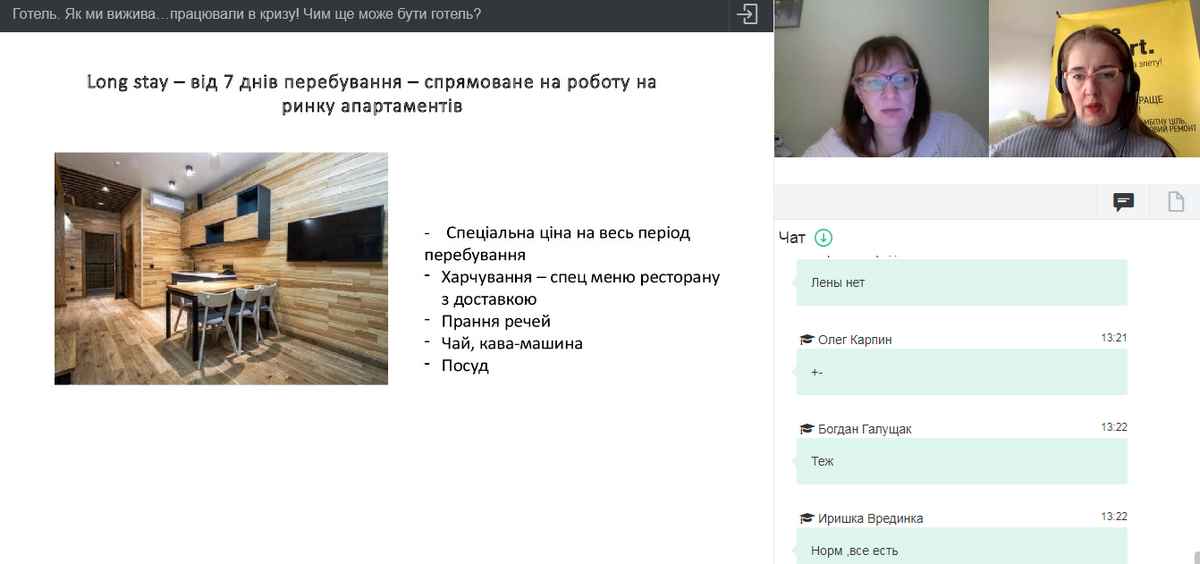Open Олег Карпин's name in chat
This screenshot has width=1200, height=564.
click(855, 340)
